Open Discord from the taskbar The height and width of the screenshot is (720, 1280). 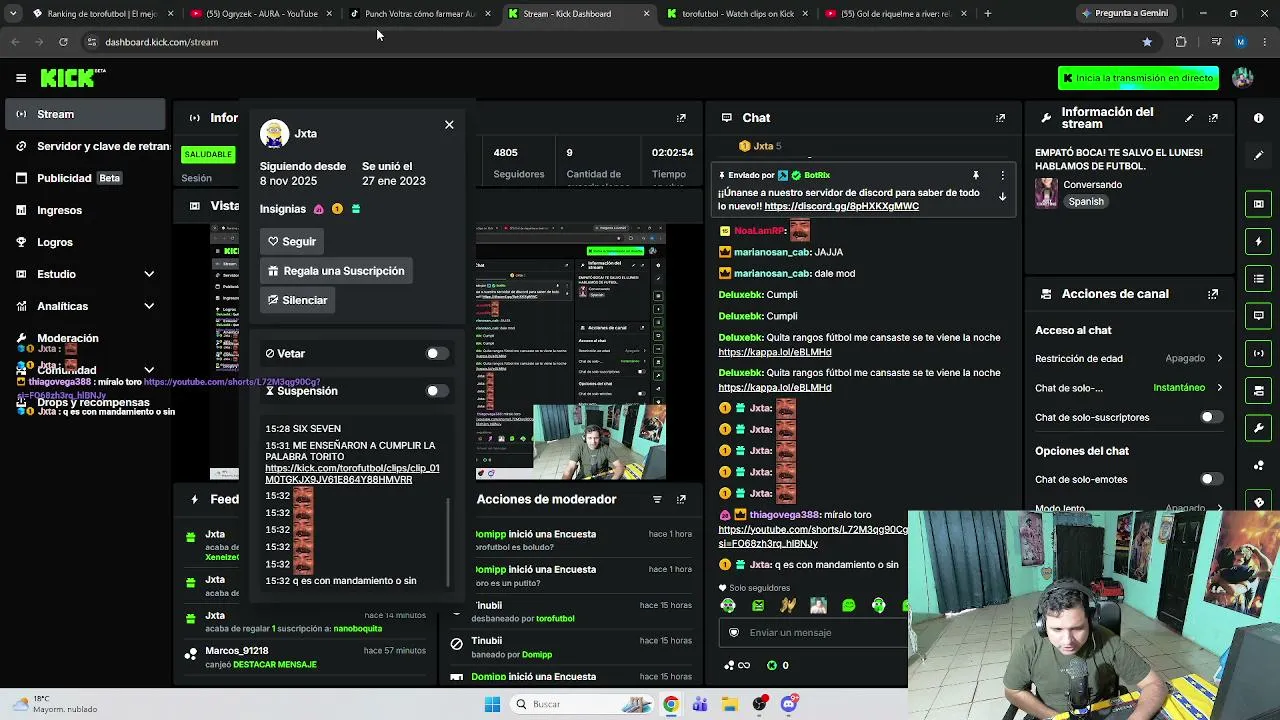[x=789, y=704]
